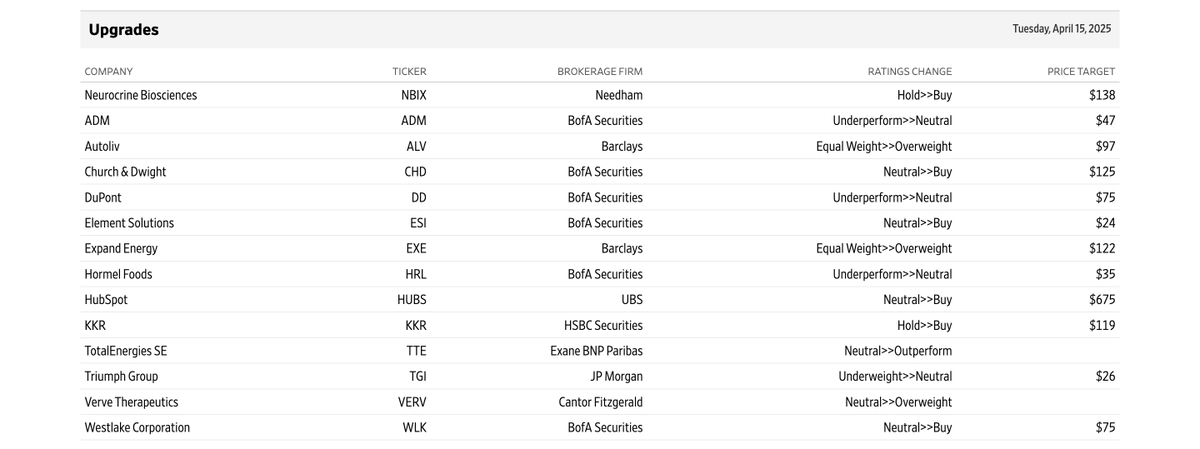1200x449 pixels.
Task: Click the $97 price target
Action: tap(1105, 146)
